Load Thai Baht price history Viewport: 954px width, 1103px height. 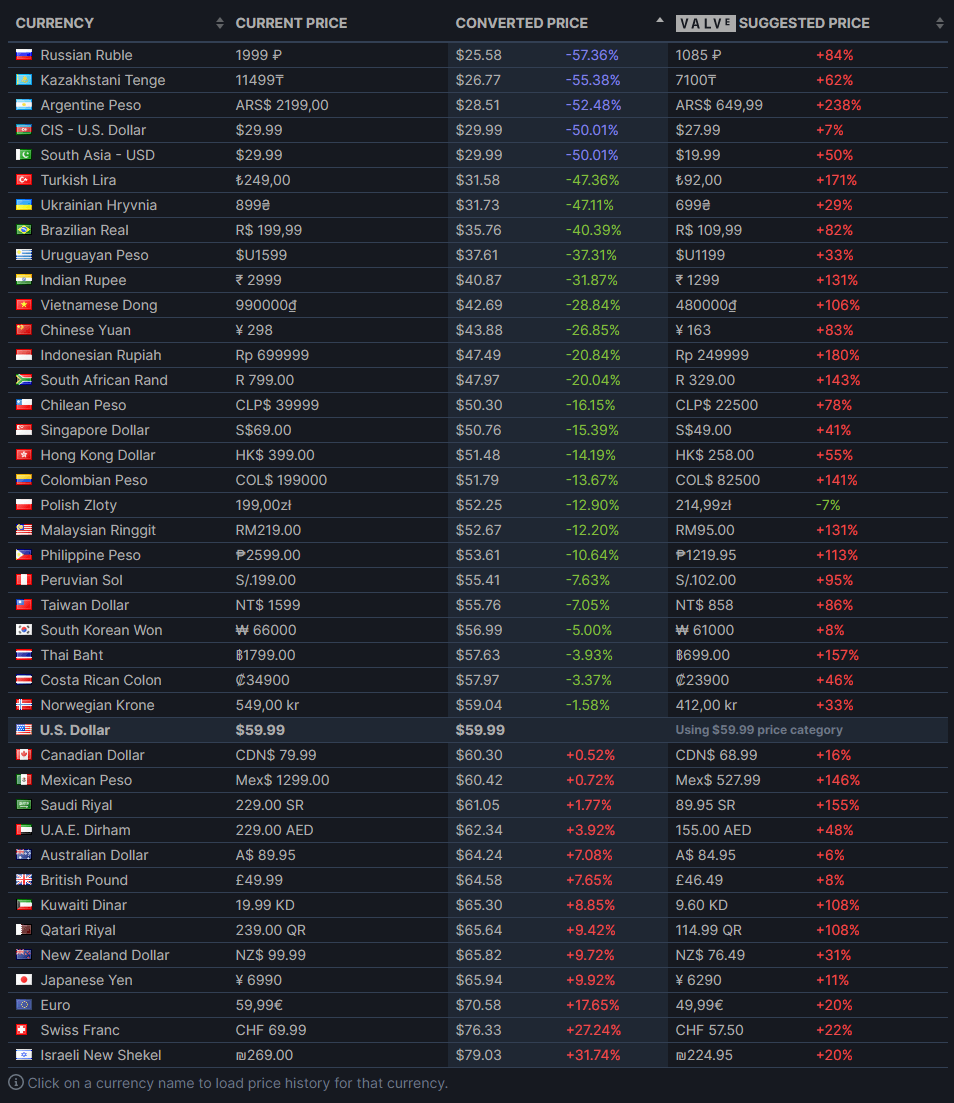click(72, 655)
